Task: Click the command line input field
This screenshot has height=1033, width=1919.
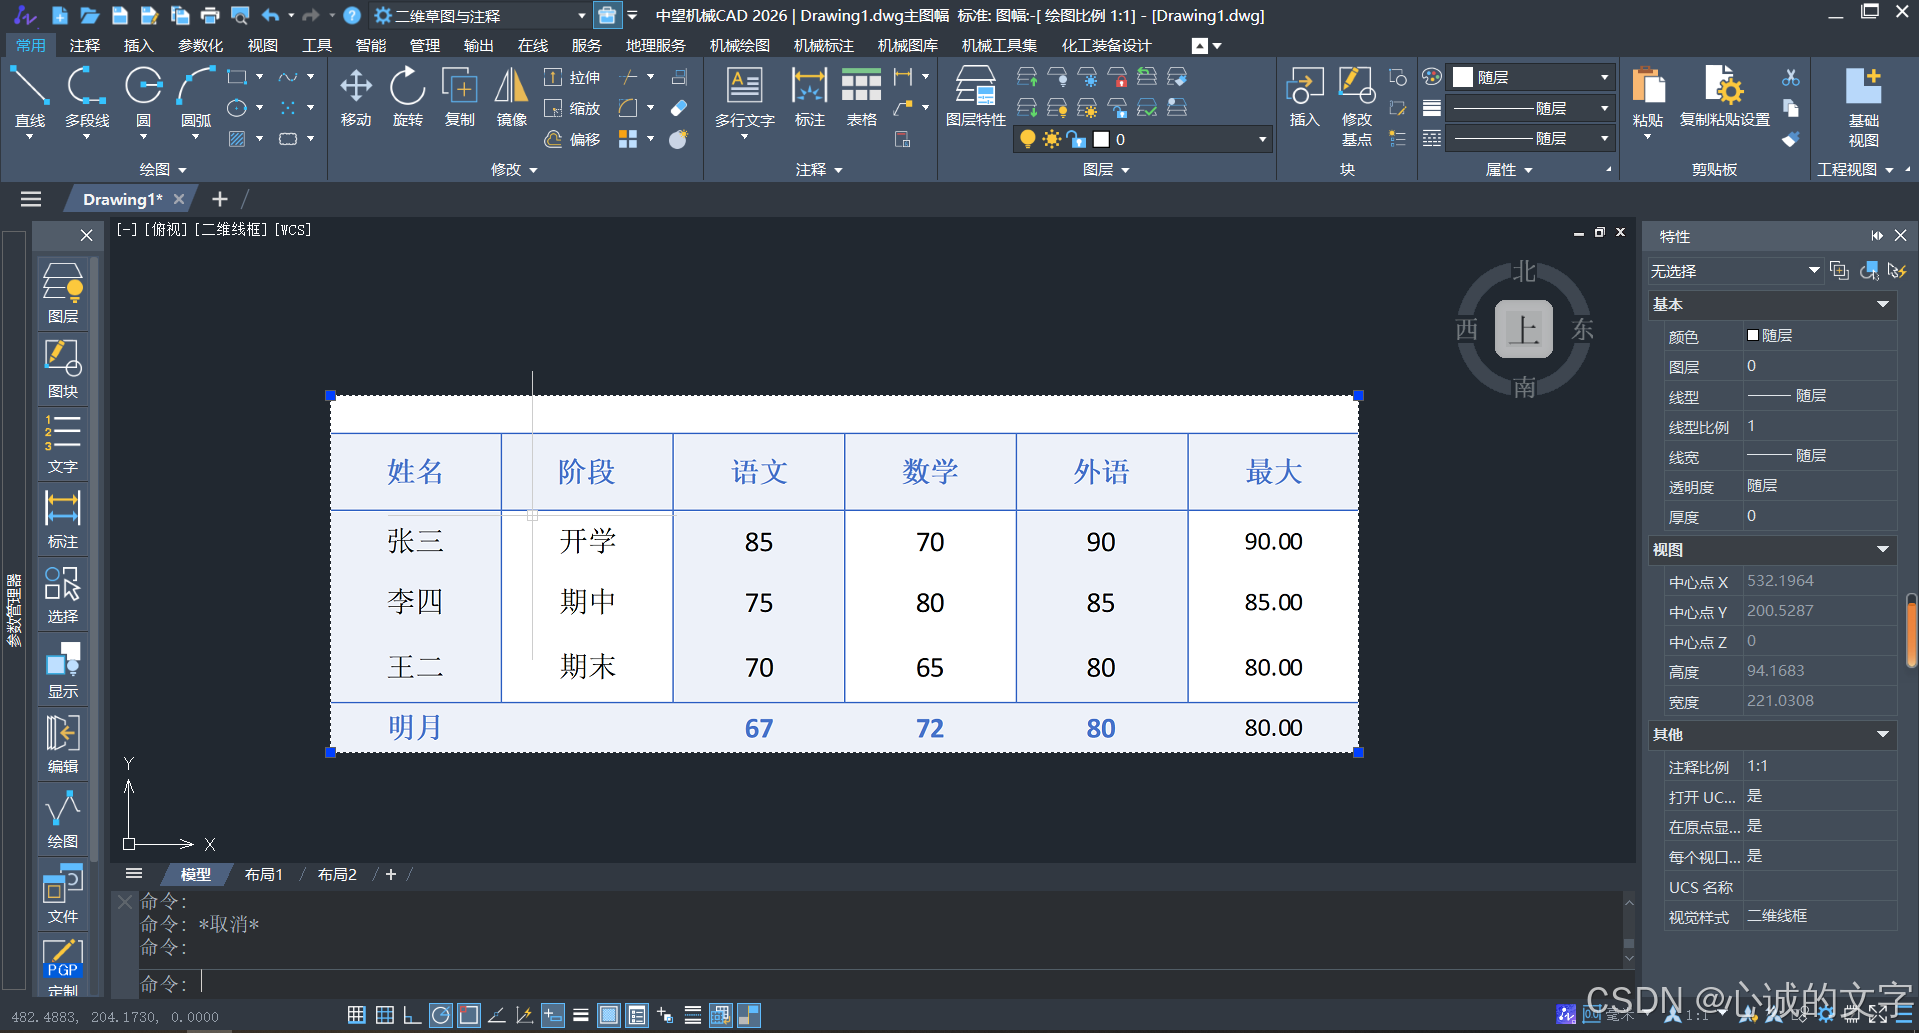Action: point(880,983)
